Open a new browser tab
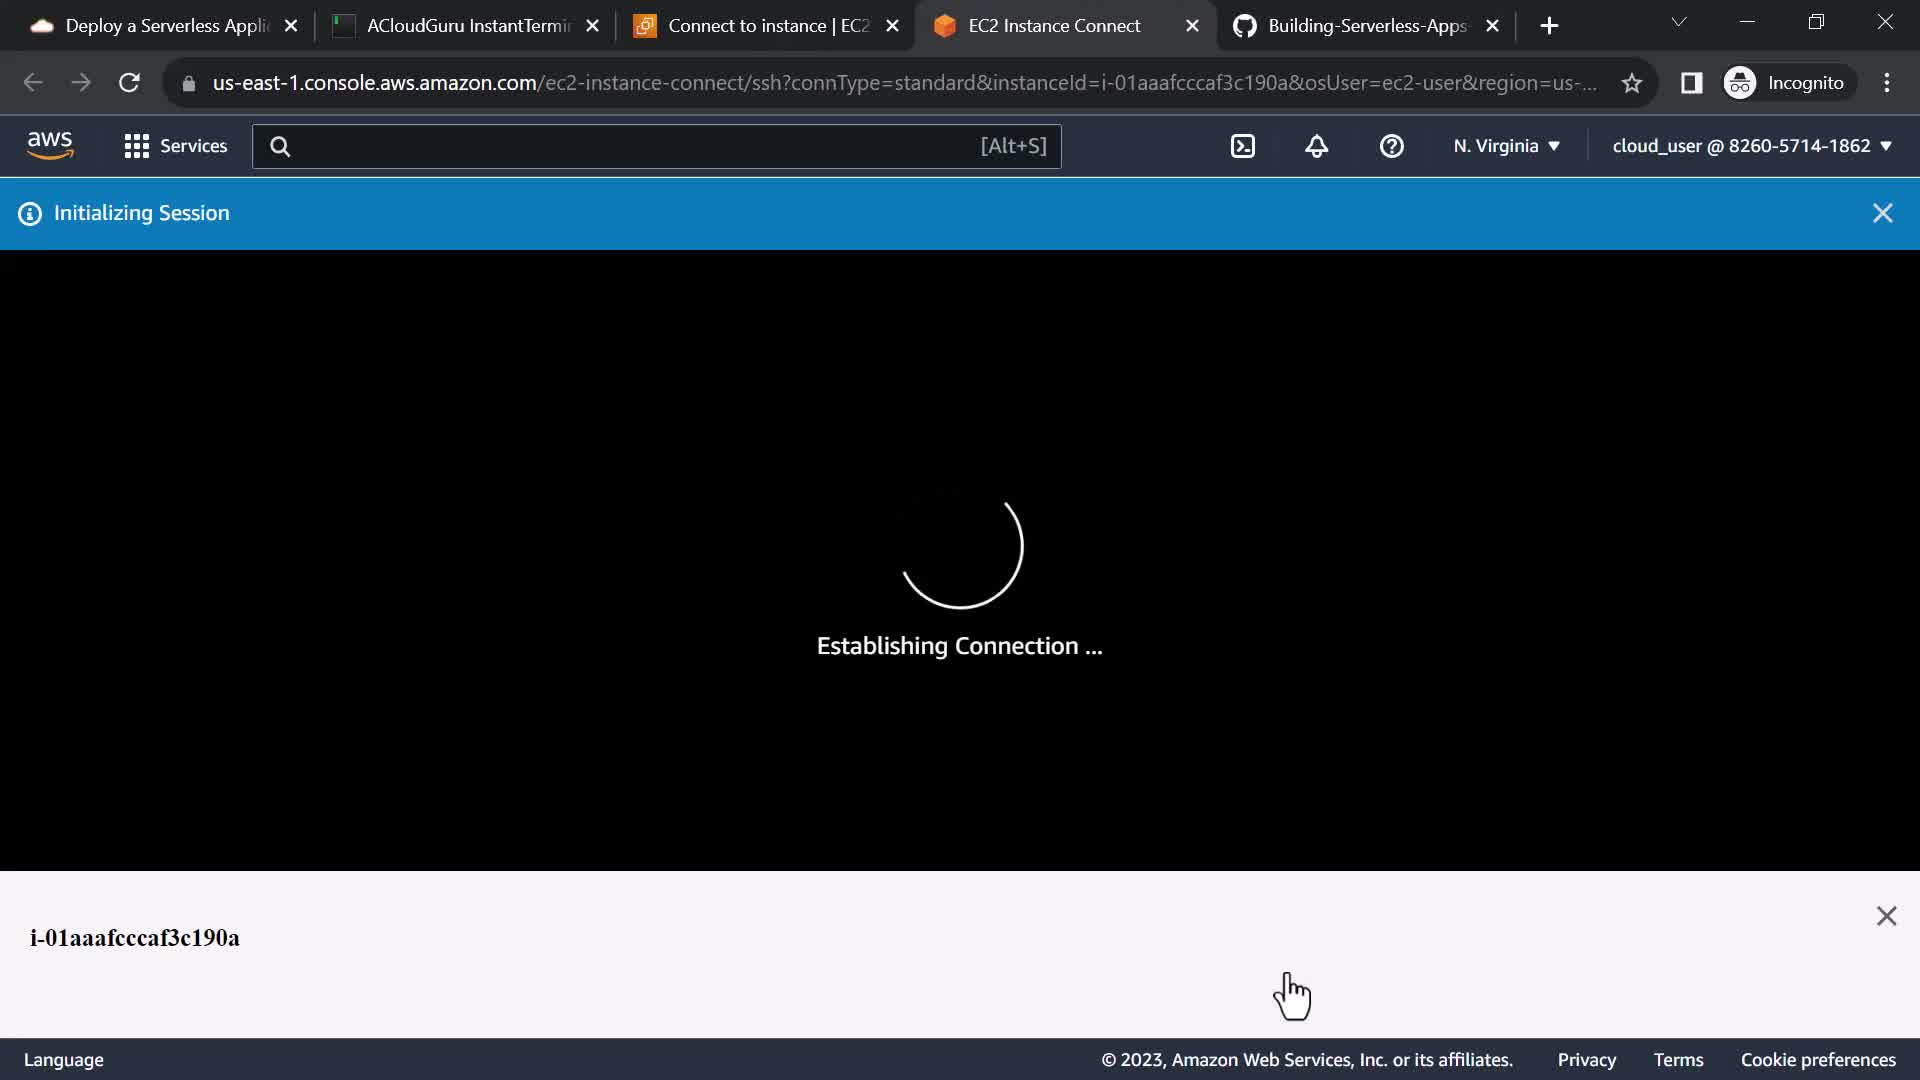1920x1080 pixels. 1549,26
